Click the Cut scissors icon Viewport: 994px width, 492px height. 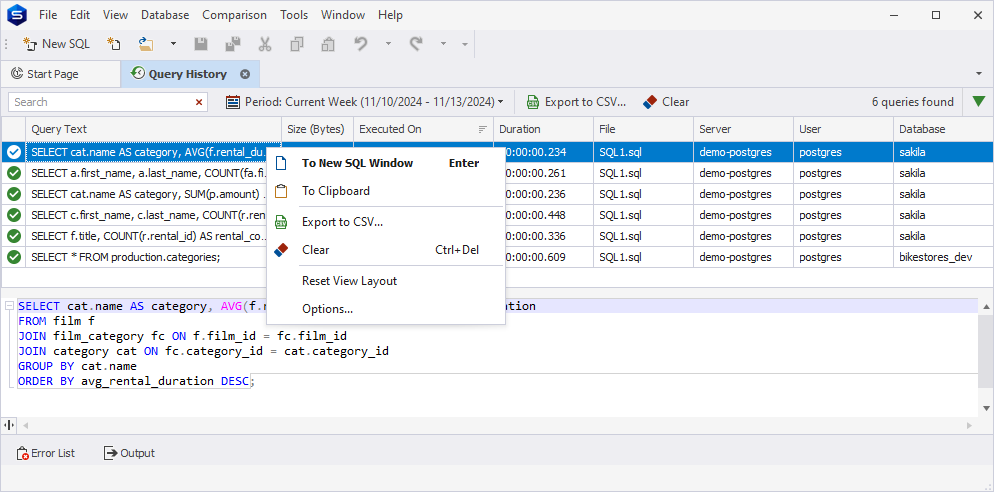point(265,44)
